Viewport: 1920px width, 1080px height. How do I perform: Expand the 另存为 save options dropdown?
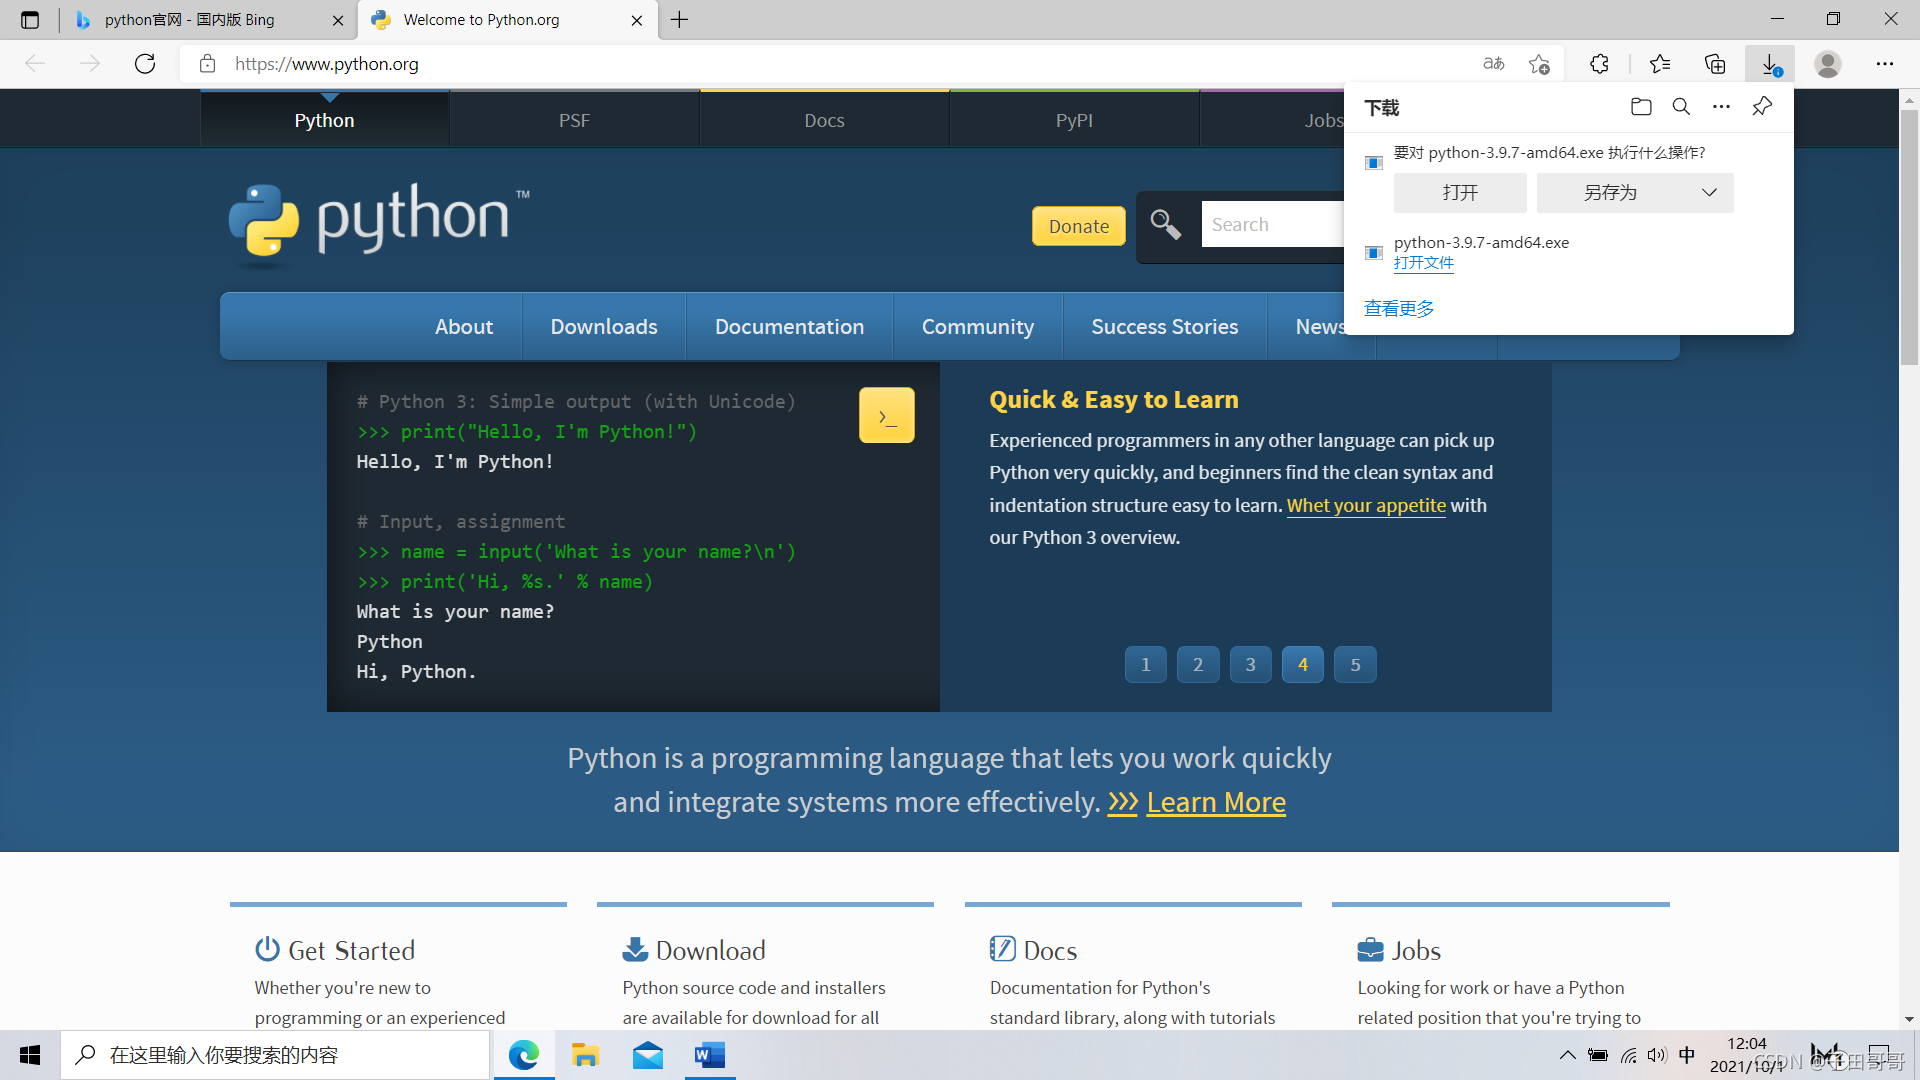point(1708,192)
